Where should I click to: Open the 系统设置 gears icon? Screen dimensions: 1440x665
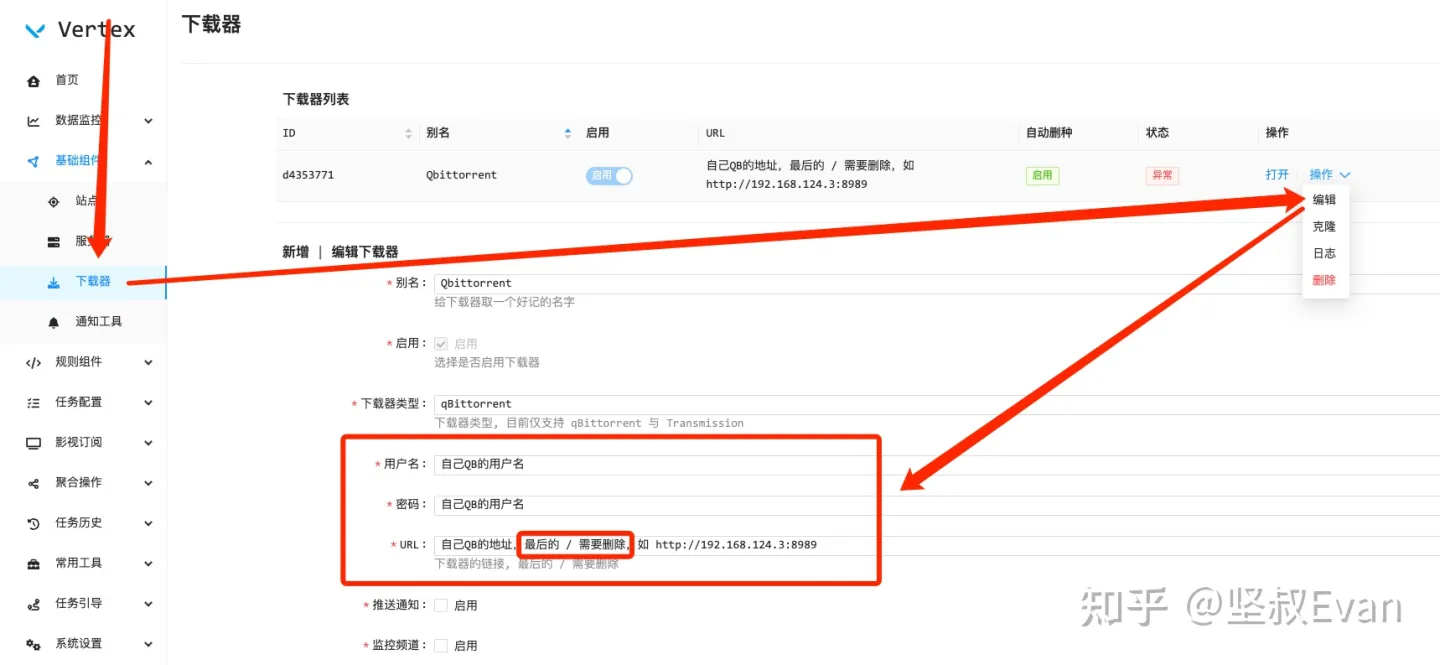click(x=34, y=644)
